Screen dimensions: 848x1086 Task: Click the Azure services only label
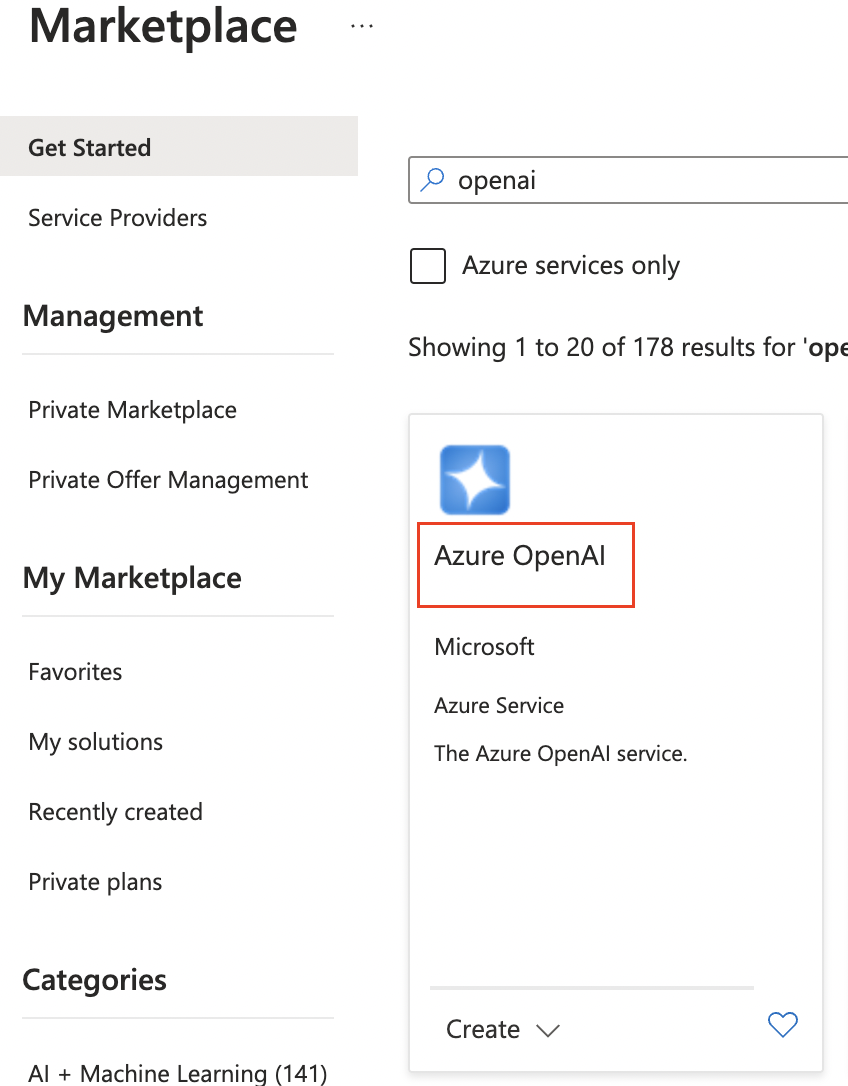coord(571,266)
